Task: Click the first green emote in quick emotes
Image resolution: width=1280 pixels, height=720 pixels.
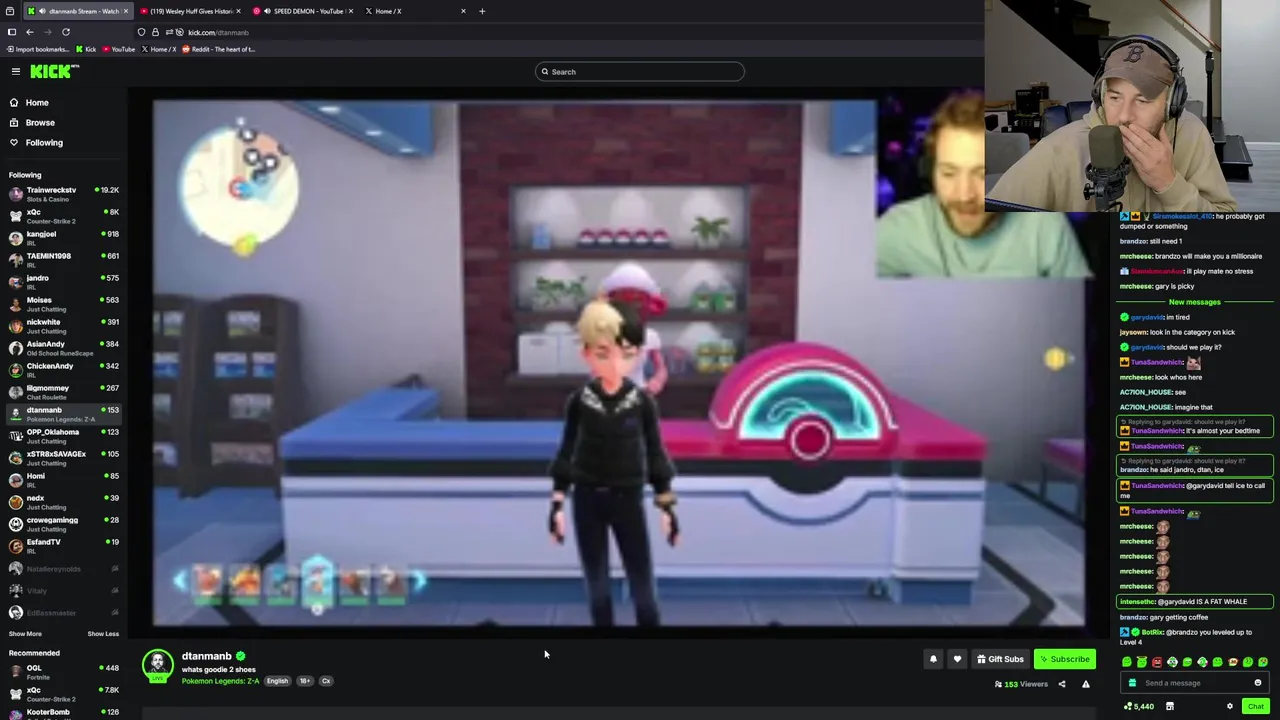Action: (x=1127, y=662)
